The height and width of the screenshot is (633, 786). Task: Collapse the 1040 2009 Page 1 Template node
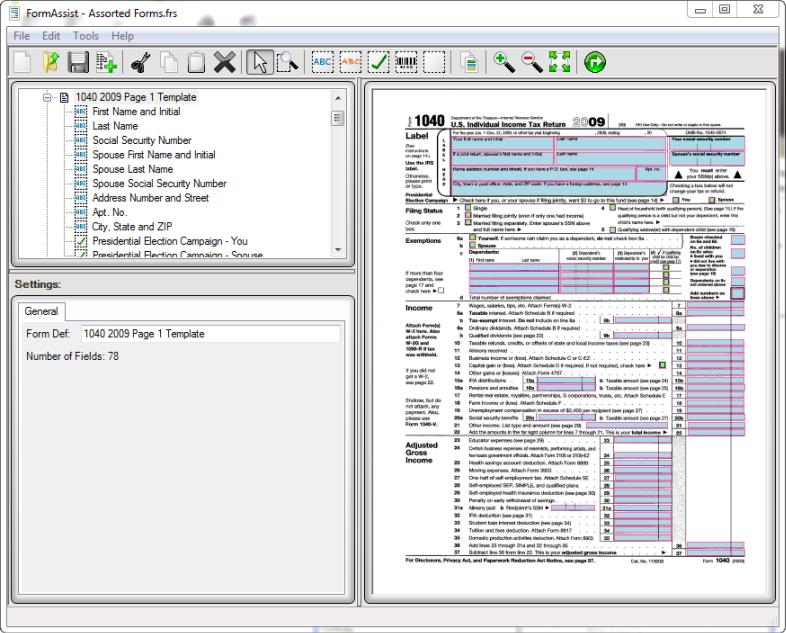tap(48, 97)
